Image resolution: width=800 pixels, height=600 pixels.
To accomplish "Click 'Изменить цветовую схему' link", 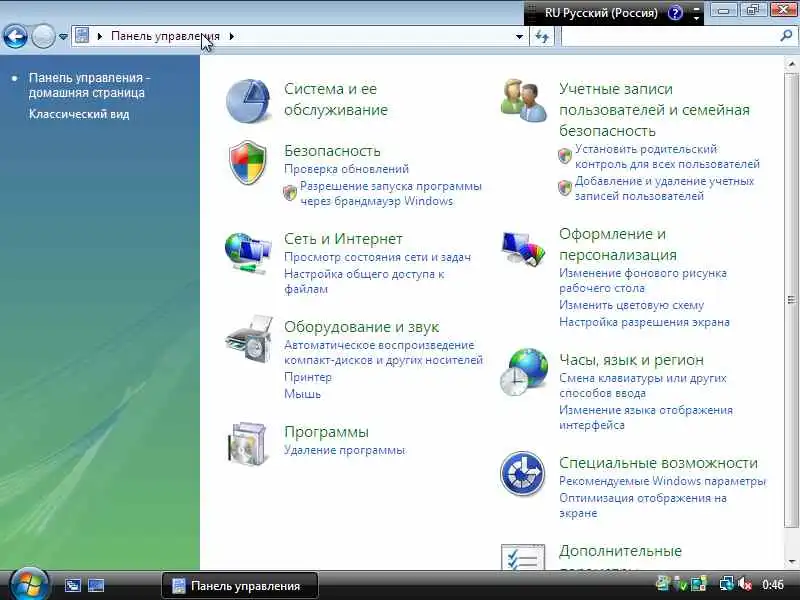I will click(632, 305).
